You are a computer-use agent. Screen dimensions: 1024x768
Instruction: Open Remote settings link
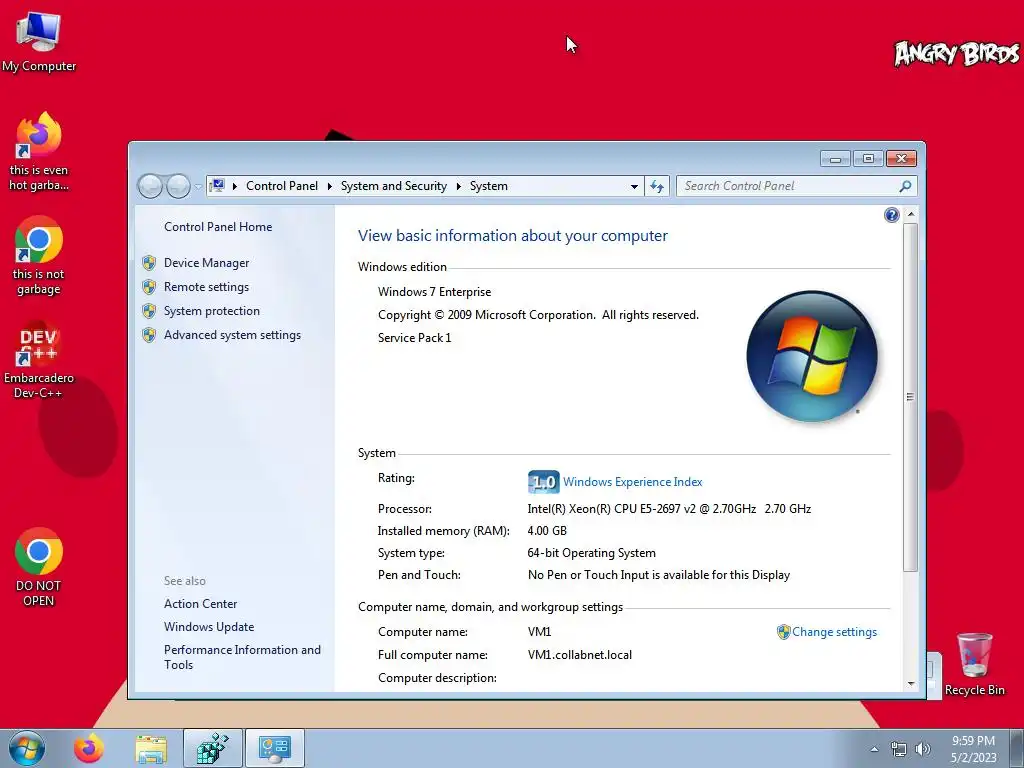206,287
